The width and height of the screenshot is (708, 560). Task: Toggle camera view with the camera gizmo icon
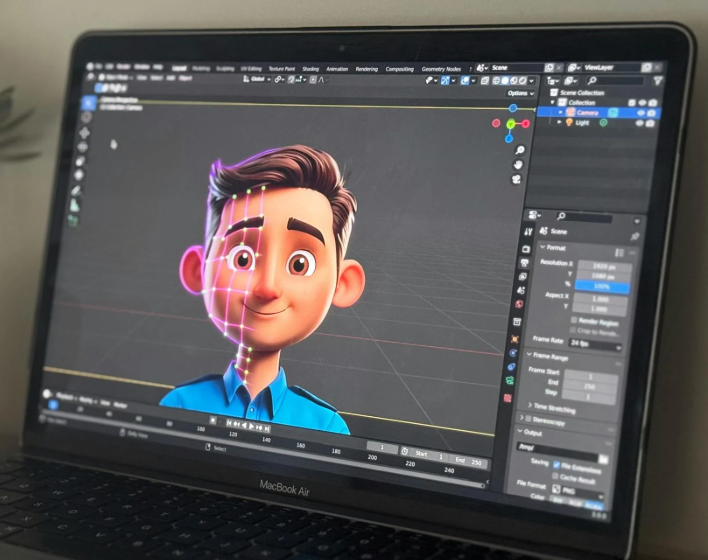(517, 179)
